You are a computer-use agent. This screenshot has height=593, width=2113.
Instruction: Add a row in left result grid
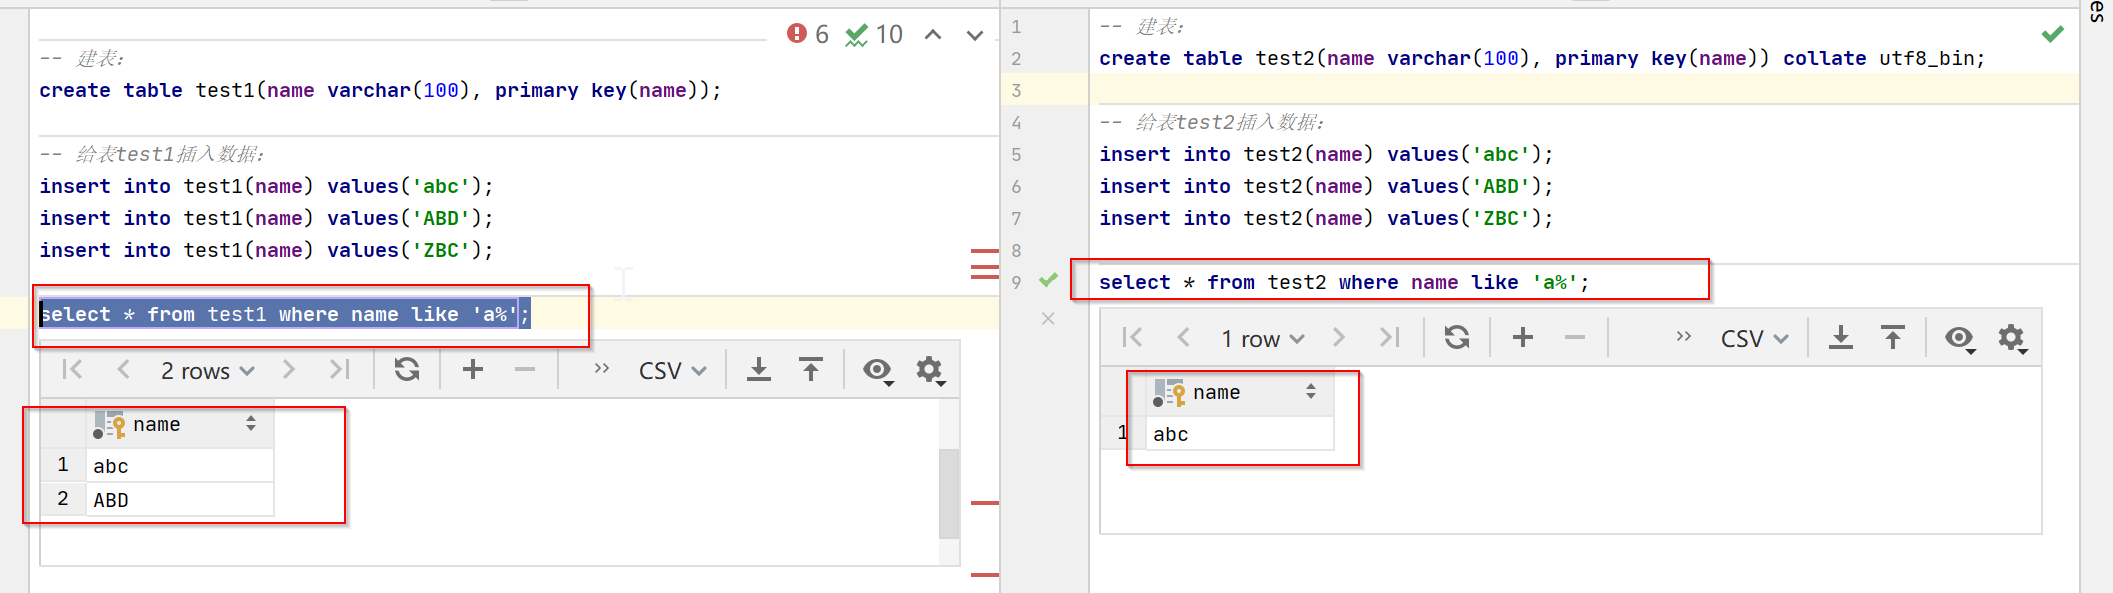473,370
